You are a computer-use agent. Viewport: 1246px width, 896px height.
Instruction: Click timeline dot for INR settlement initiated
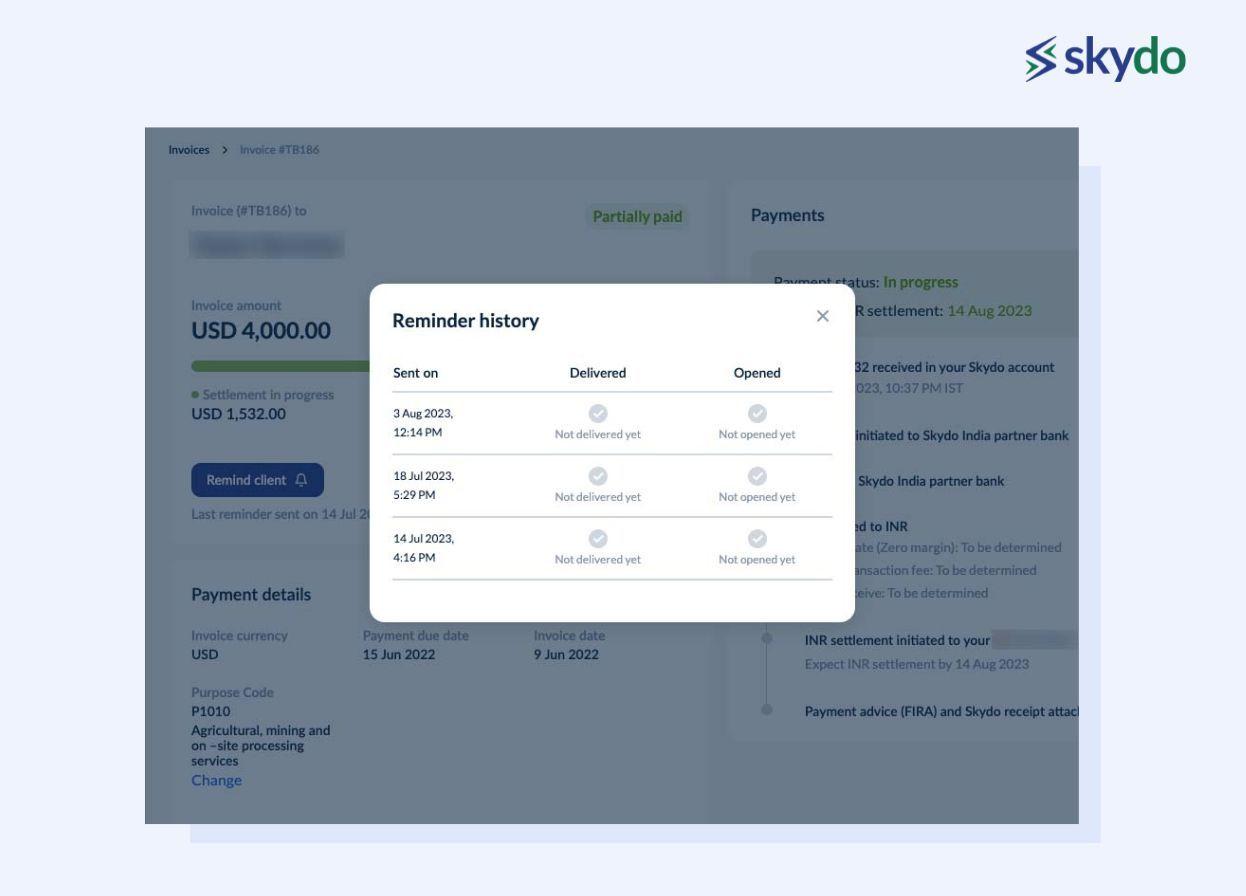(x=767, y=638)
